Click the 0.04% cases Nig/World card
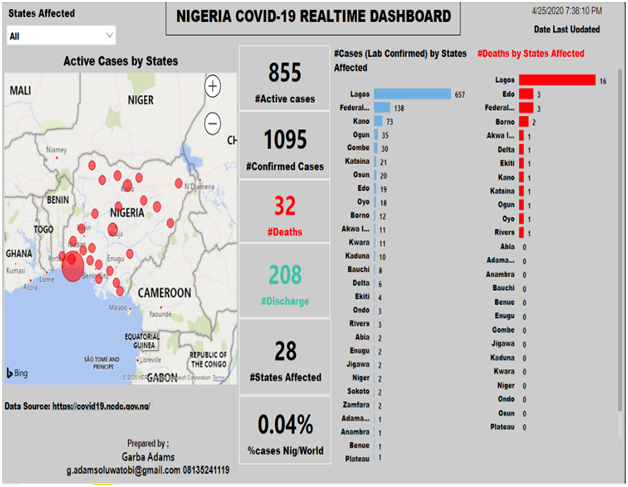 coord(284,430)
